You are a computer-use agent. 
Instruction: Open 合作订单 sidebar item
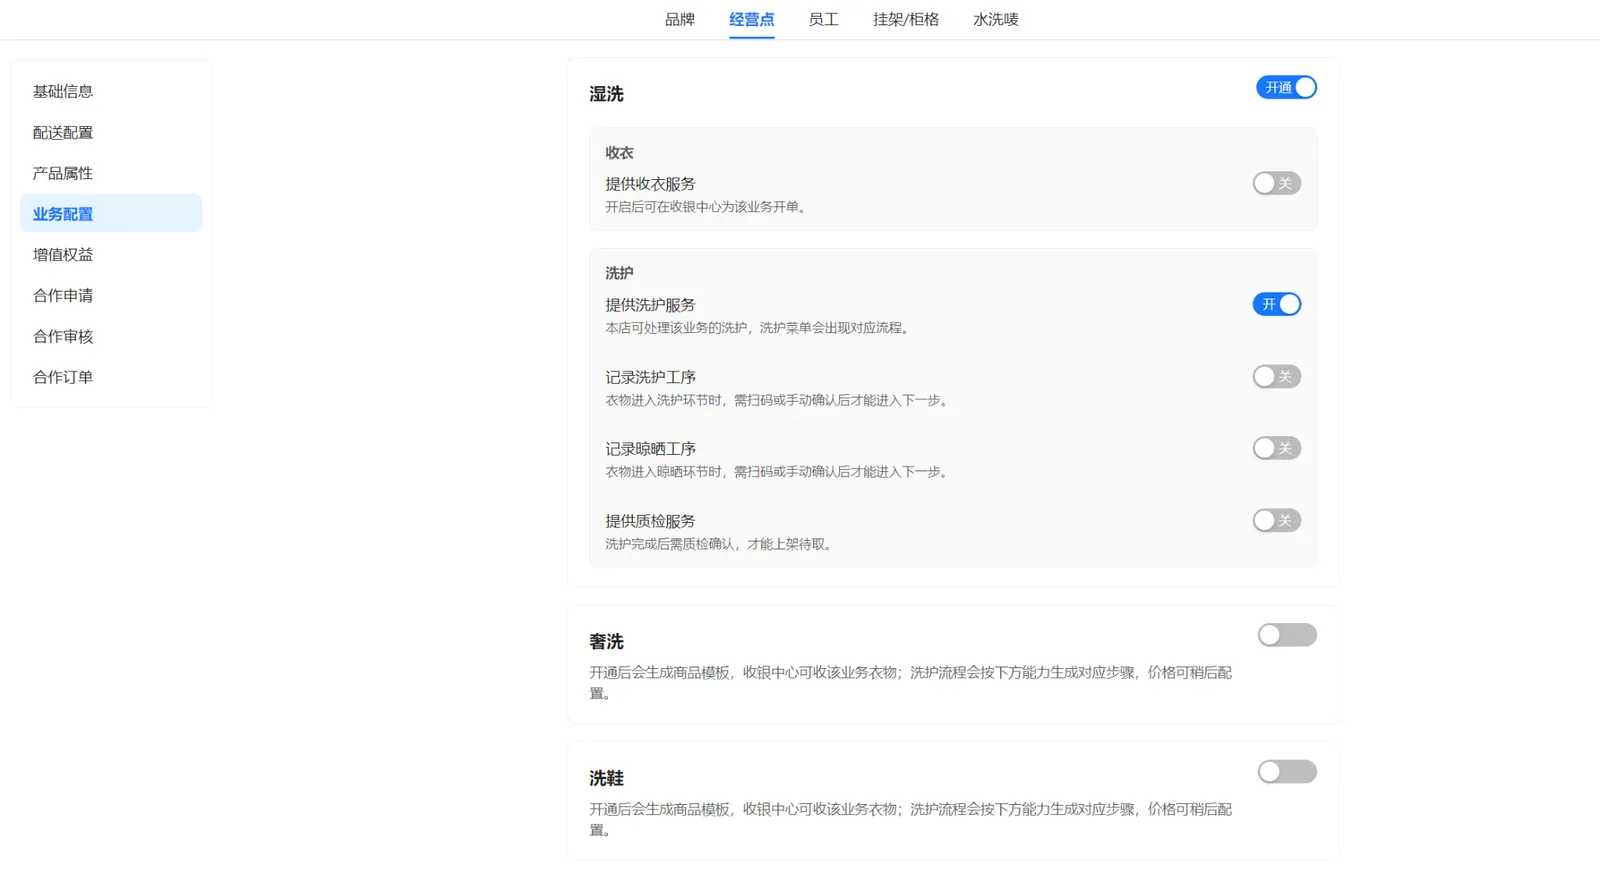point(111,377)
